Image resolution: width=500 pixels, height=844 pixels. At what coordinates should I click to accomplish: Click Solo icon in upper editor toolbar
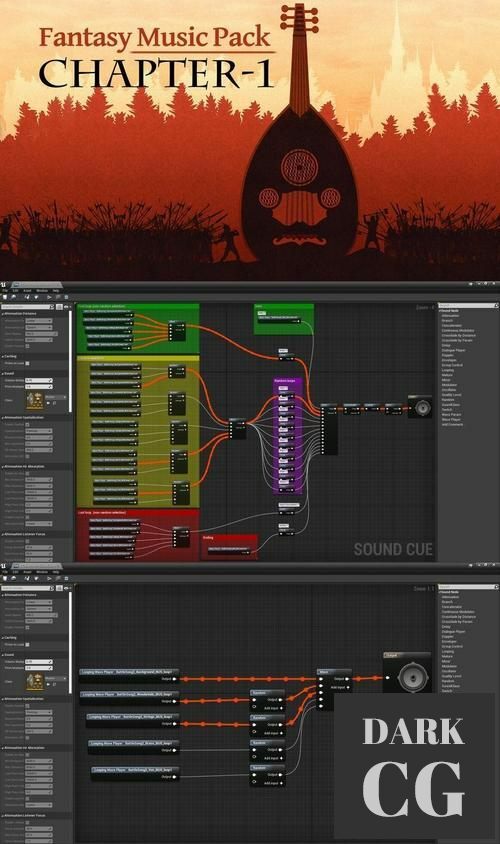click(x=27, y=297)
